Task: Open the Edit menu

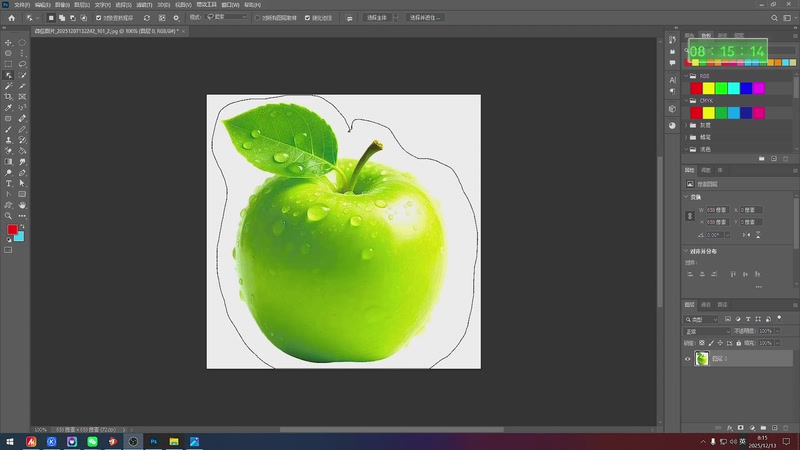Action: pyautogui.click(x=42, y=5)
